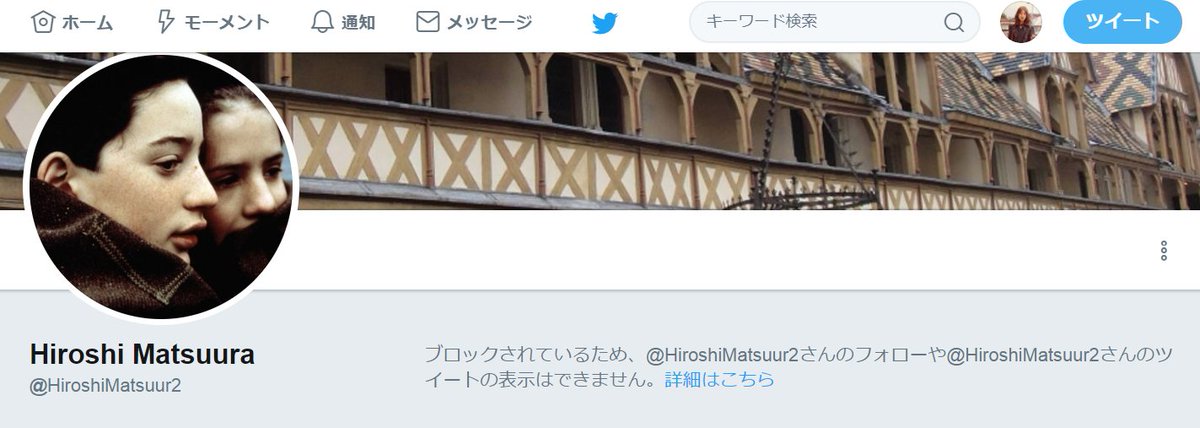Click the @HiroshiMatsuur2 handle under the name
This screenshot has width=1200, height=428.
(105, 385)
